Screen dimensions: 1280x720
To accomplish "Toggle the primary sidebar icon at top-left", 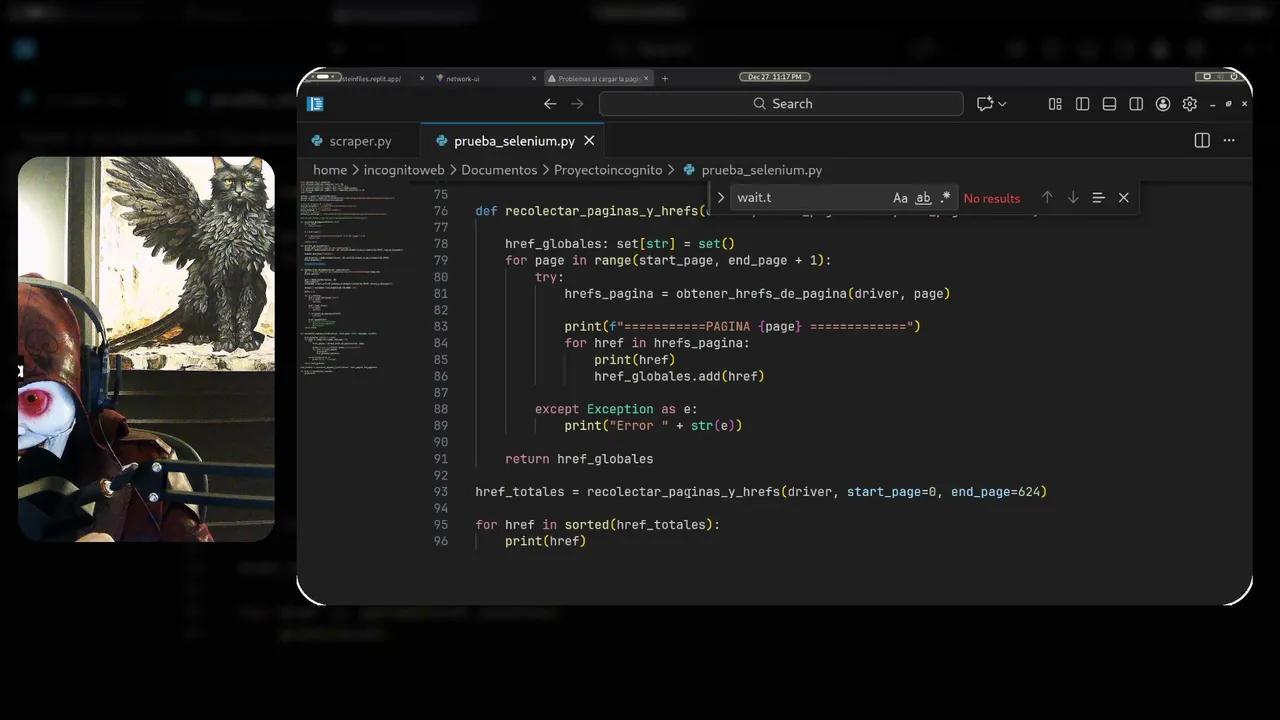I will 315,104.
